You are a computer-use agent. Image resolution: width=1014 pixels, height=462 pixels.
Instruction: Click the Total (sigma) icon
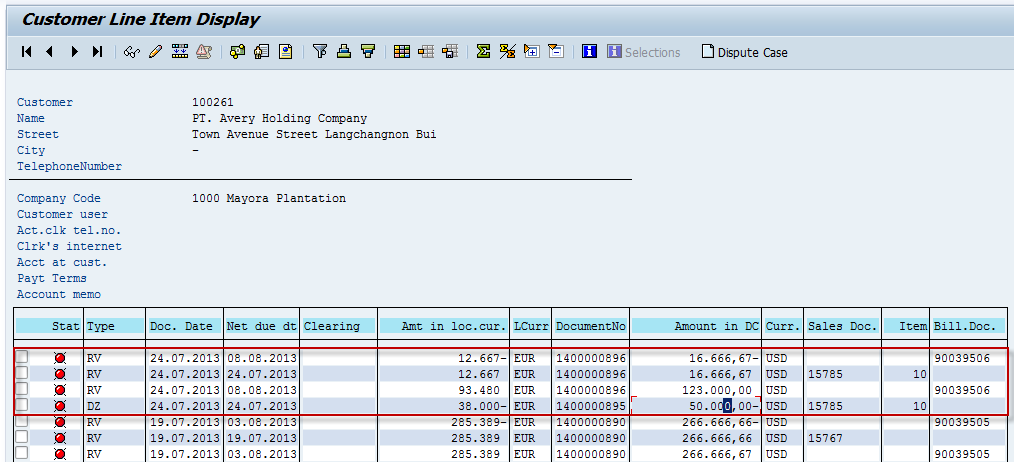coord(483,52)
